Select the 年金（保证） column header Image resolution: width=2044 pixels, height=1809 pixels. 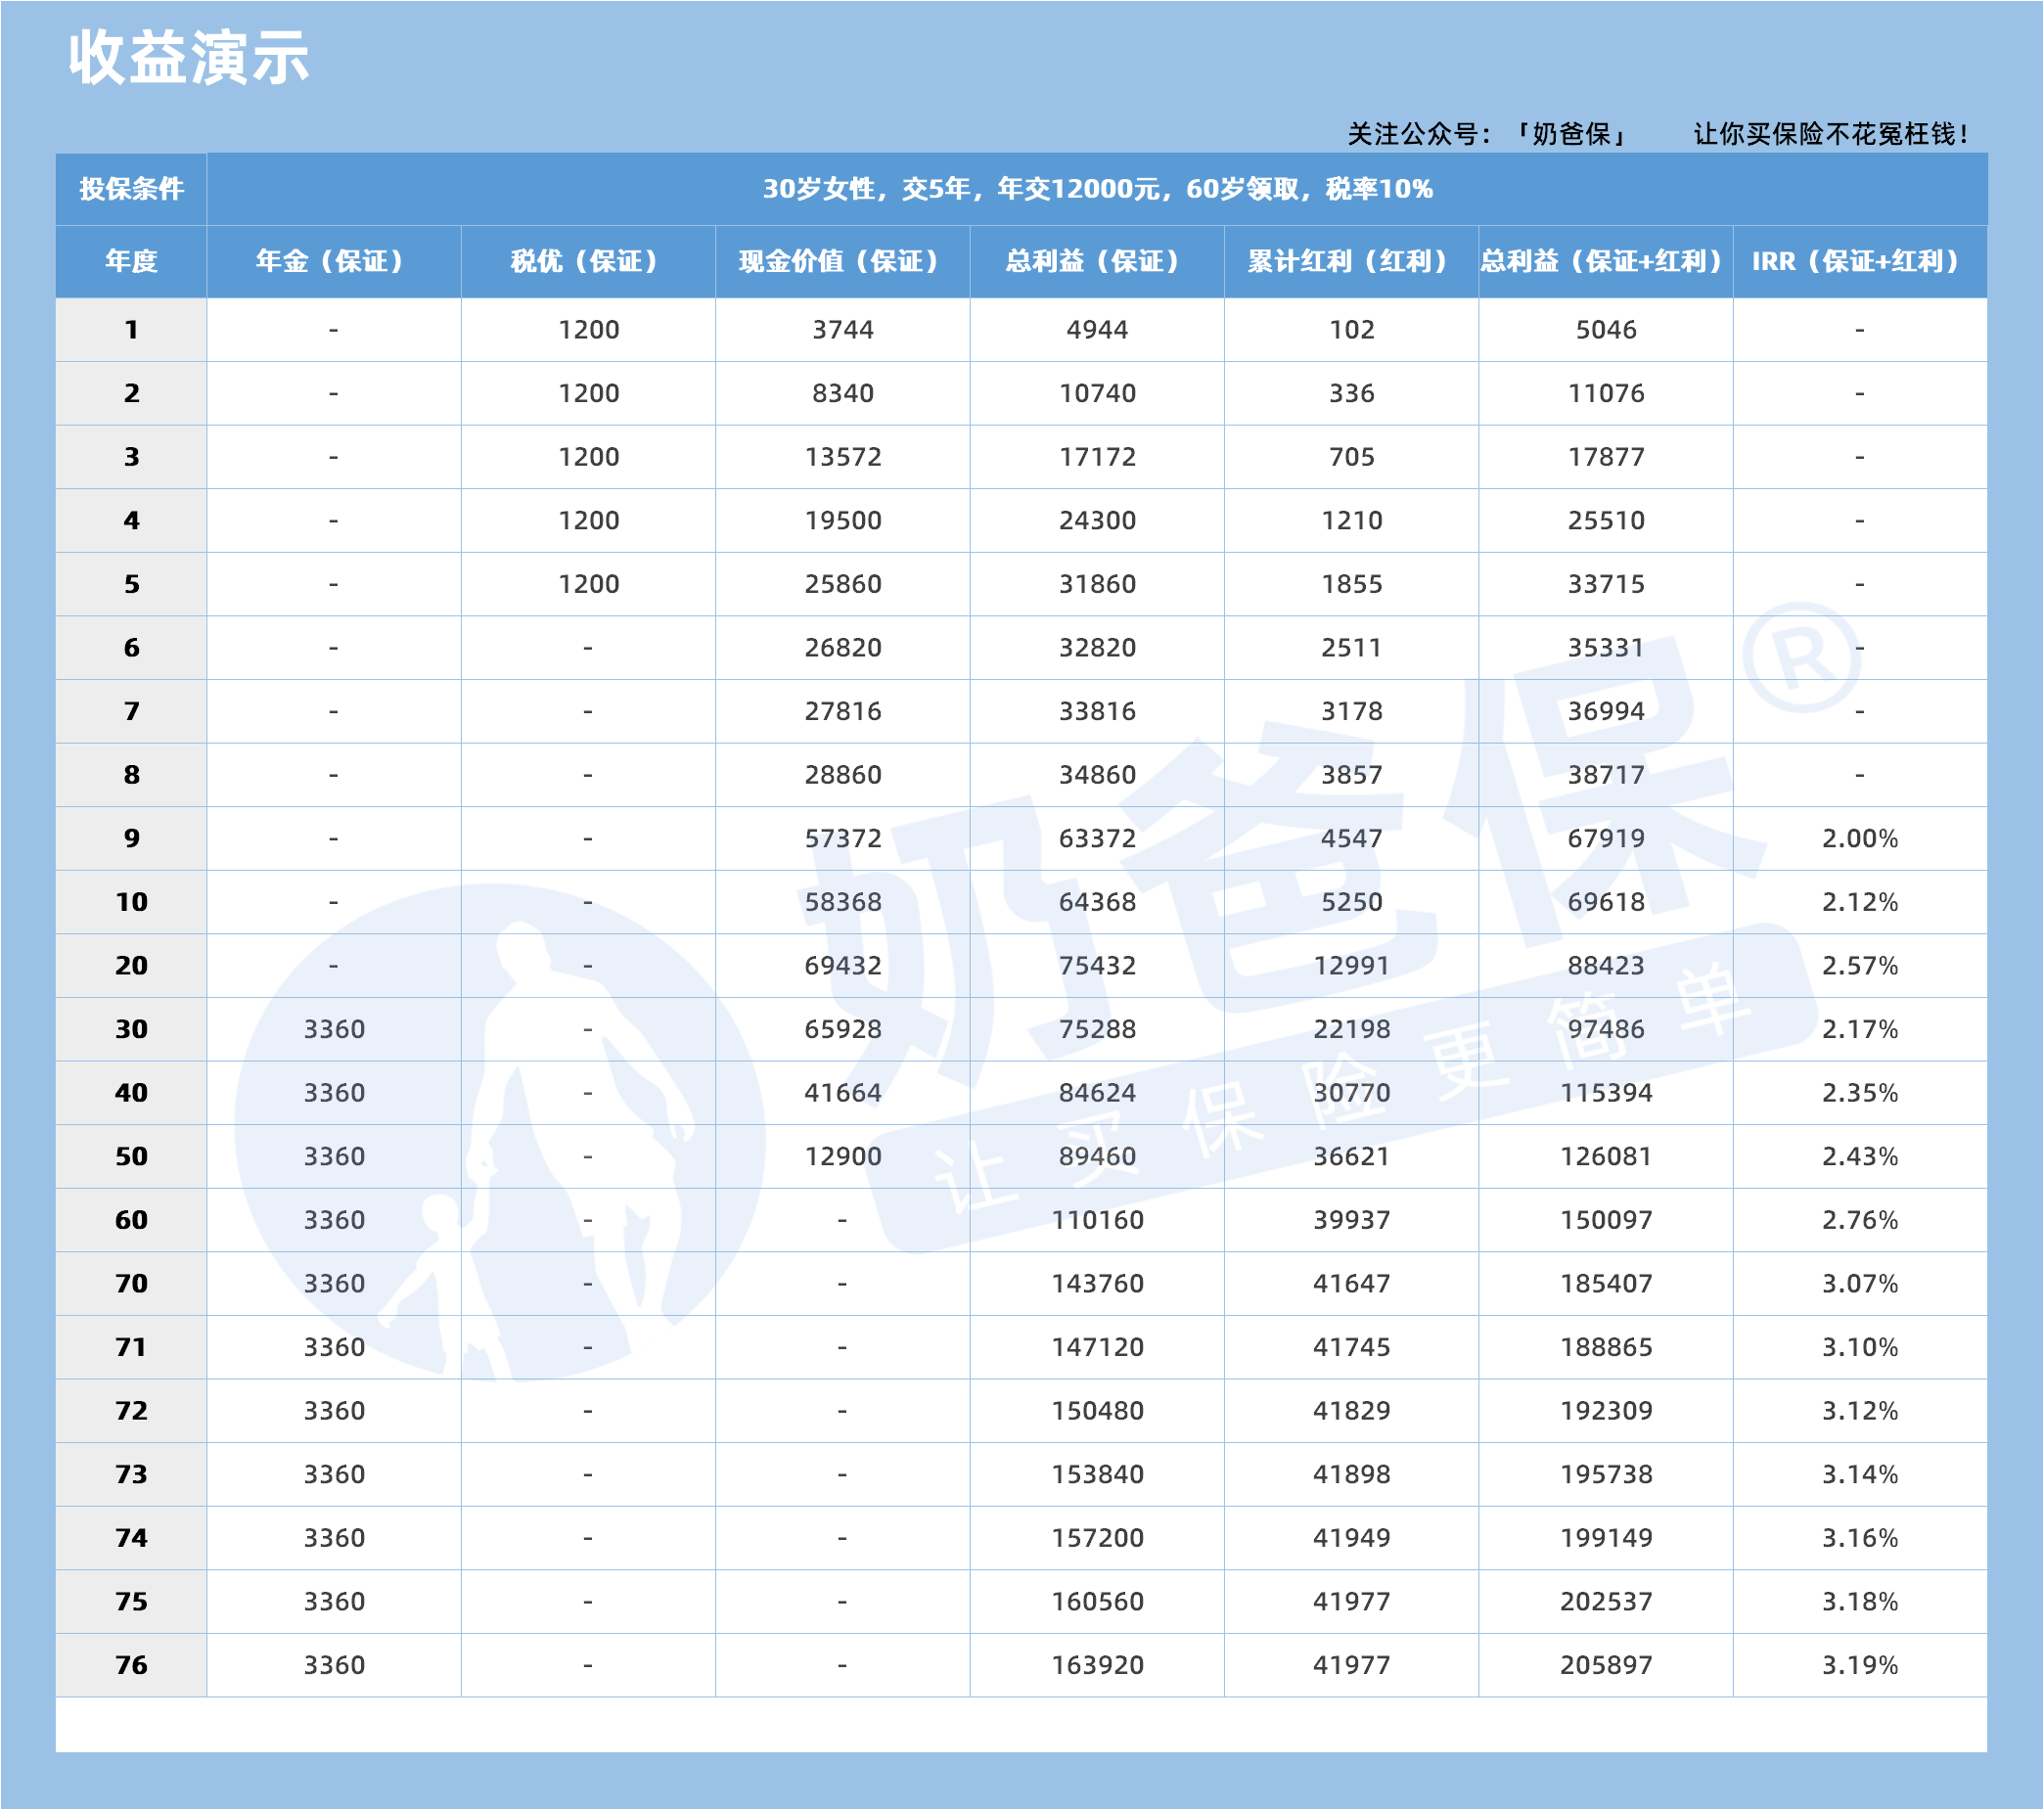click(x=333, y=261)
